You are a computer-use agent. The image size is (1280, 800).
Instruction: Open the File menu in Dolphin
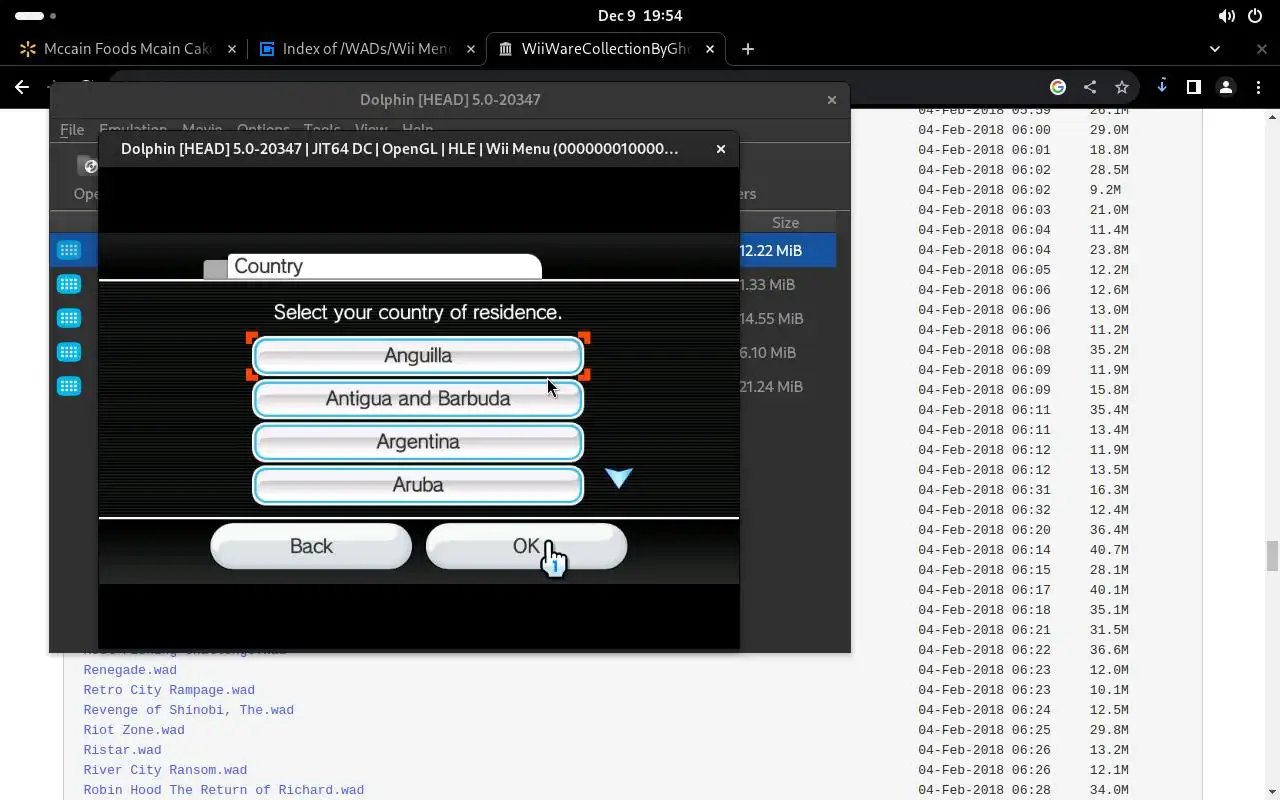(72, 130)
